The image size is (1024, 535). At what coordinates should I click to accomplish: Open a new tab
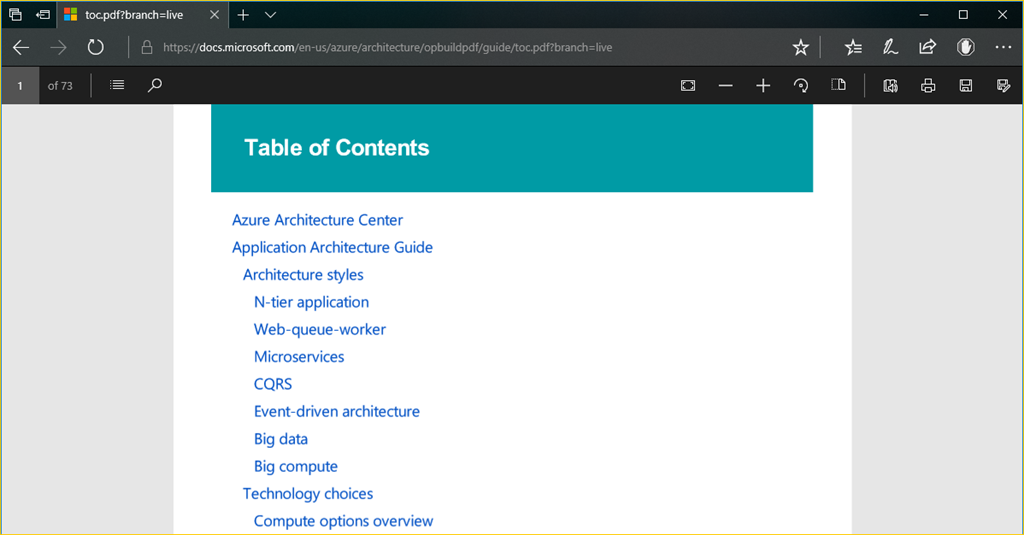click(243, 15)
